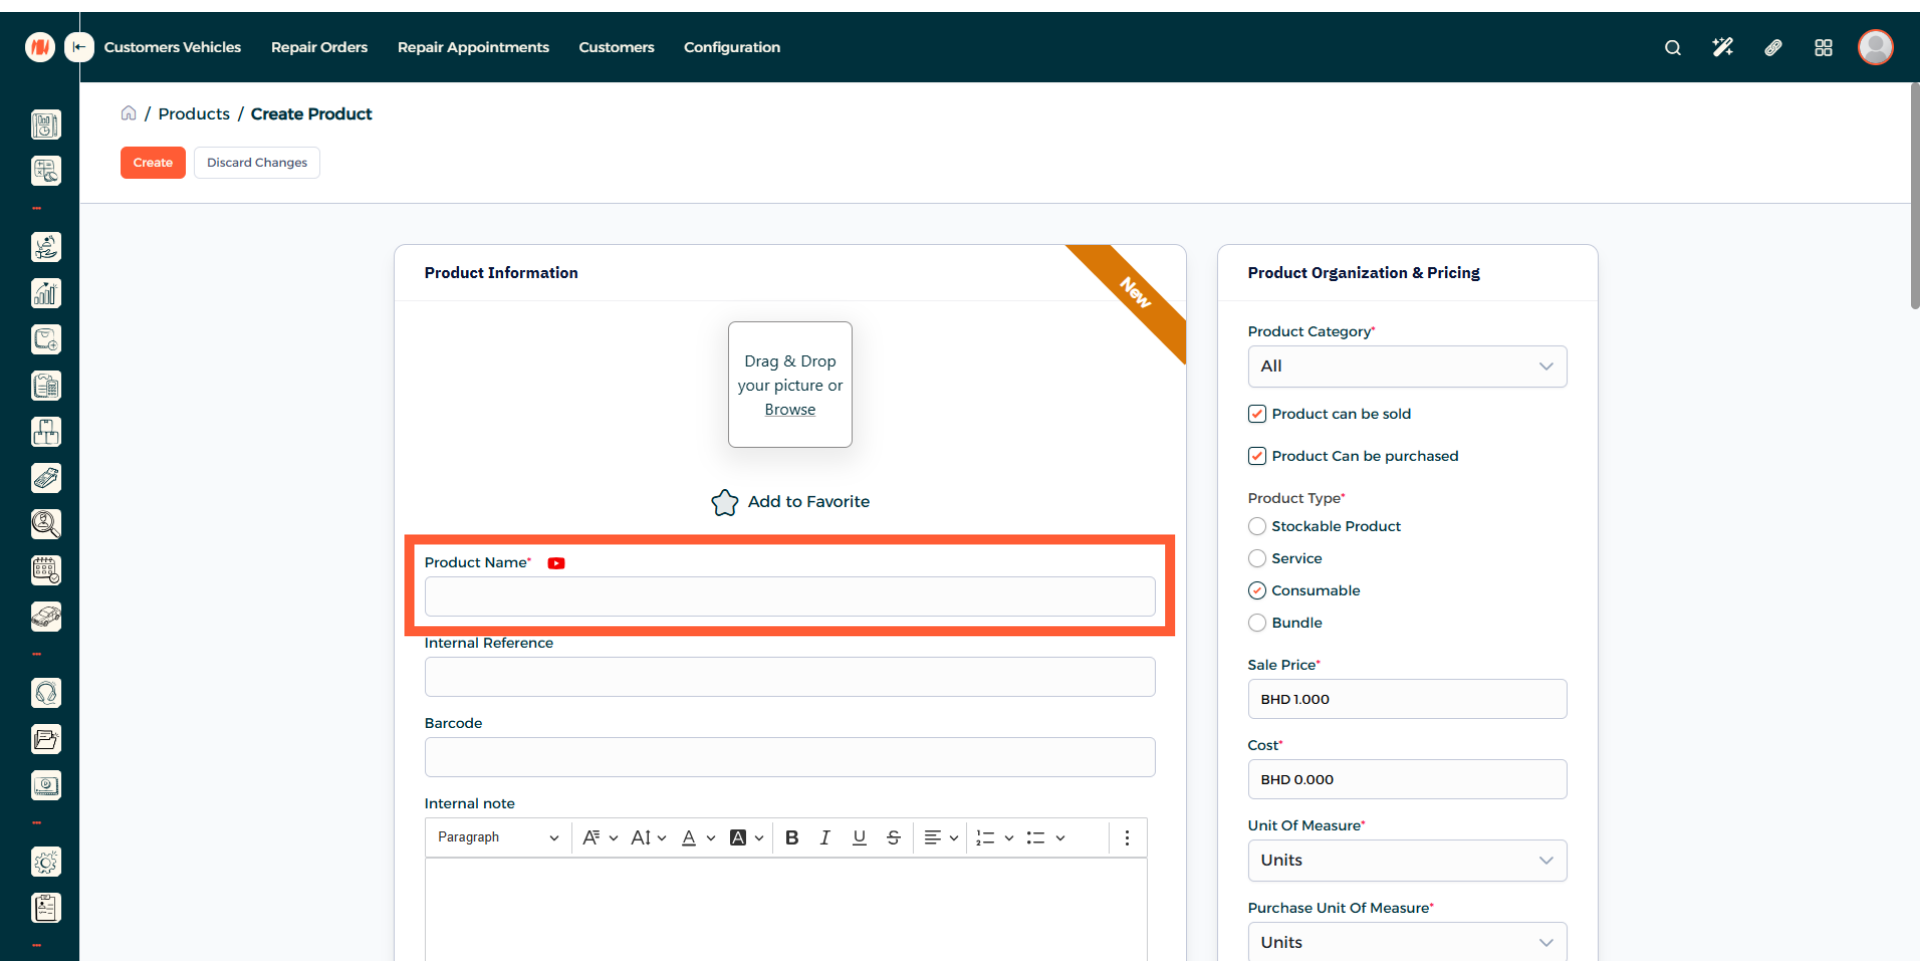
Task: Expand the Paragraph style dropdown
Action: click(x=497, y=838)
